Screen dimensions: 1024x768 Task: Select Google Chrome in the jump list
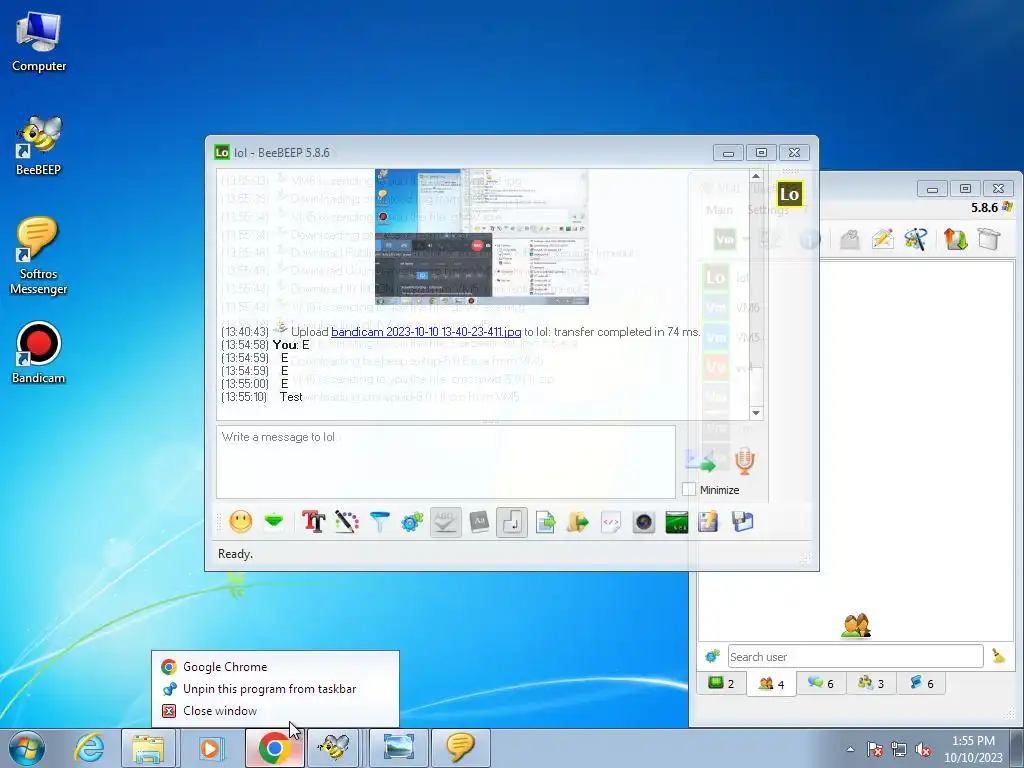pyautogui.click(x=276, y=667)
